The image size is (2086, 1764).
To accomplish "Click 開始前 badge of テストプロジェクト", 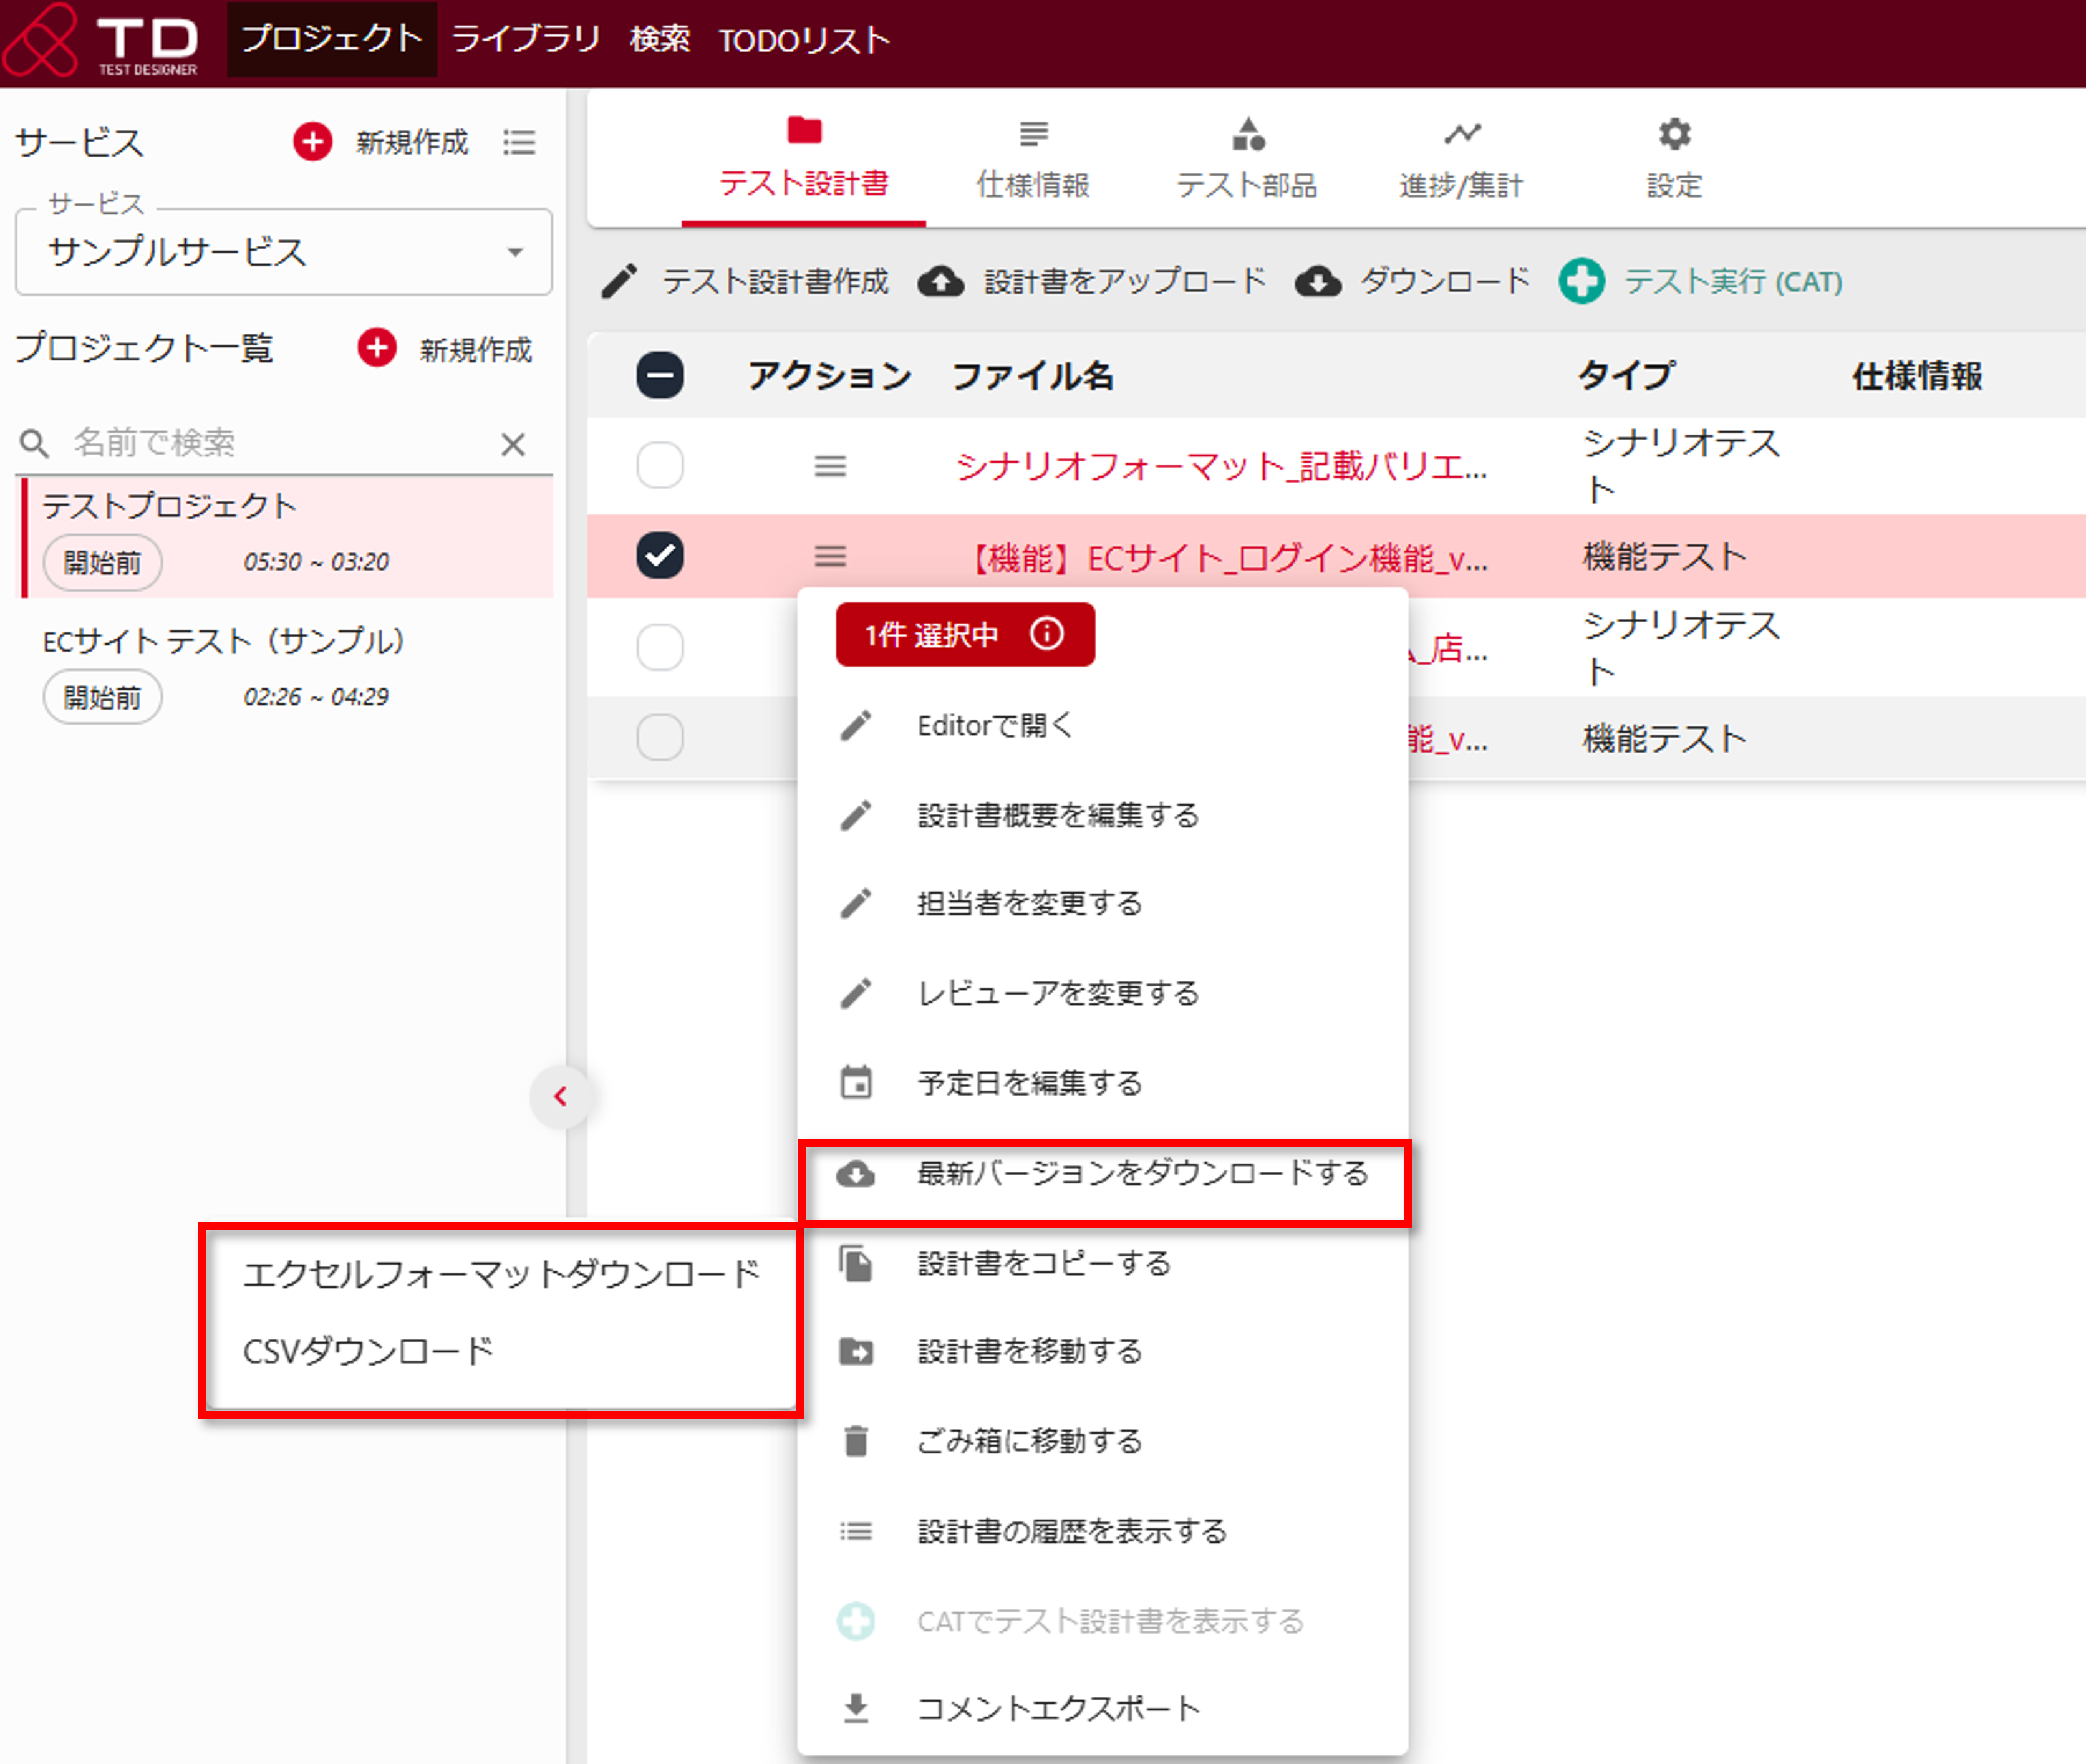I will coord(102,562).
